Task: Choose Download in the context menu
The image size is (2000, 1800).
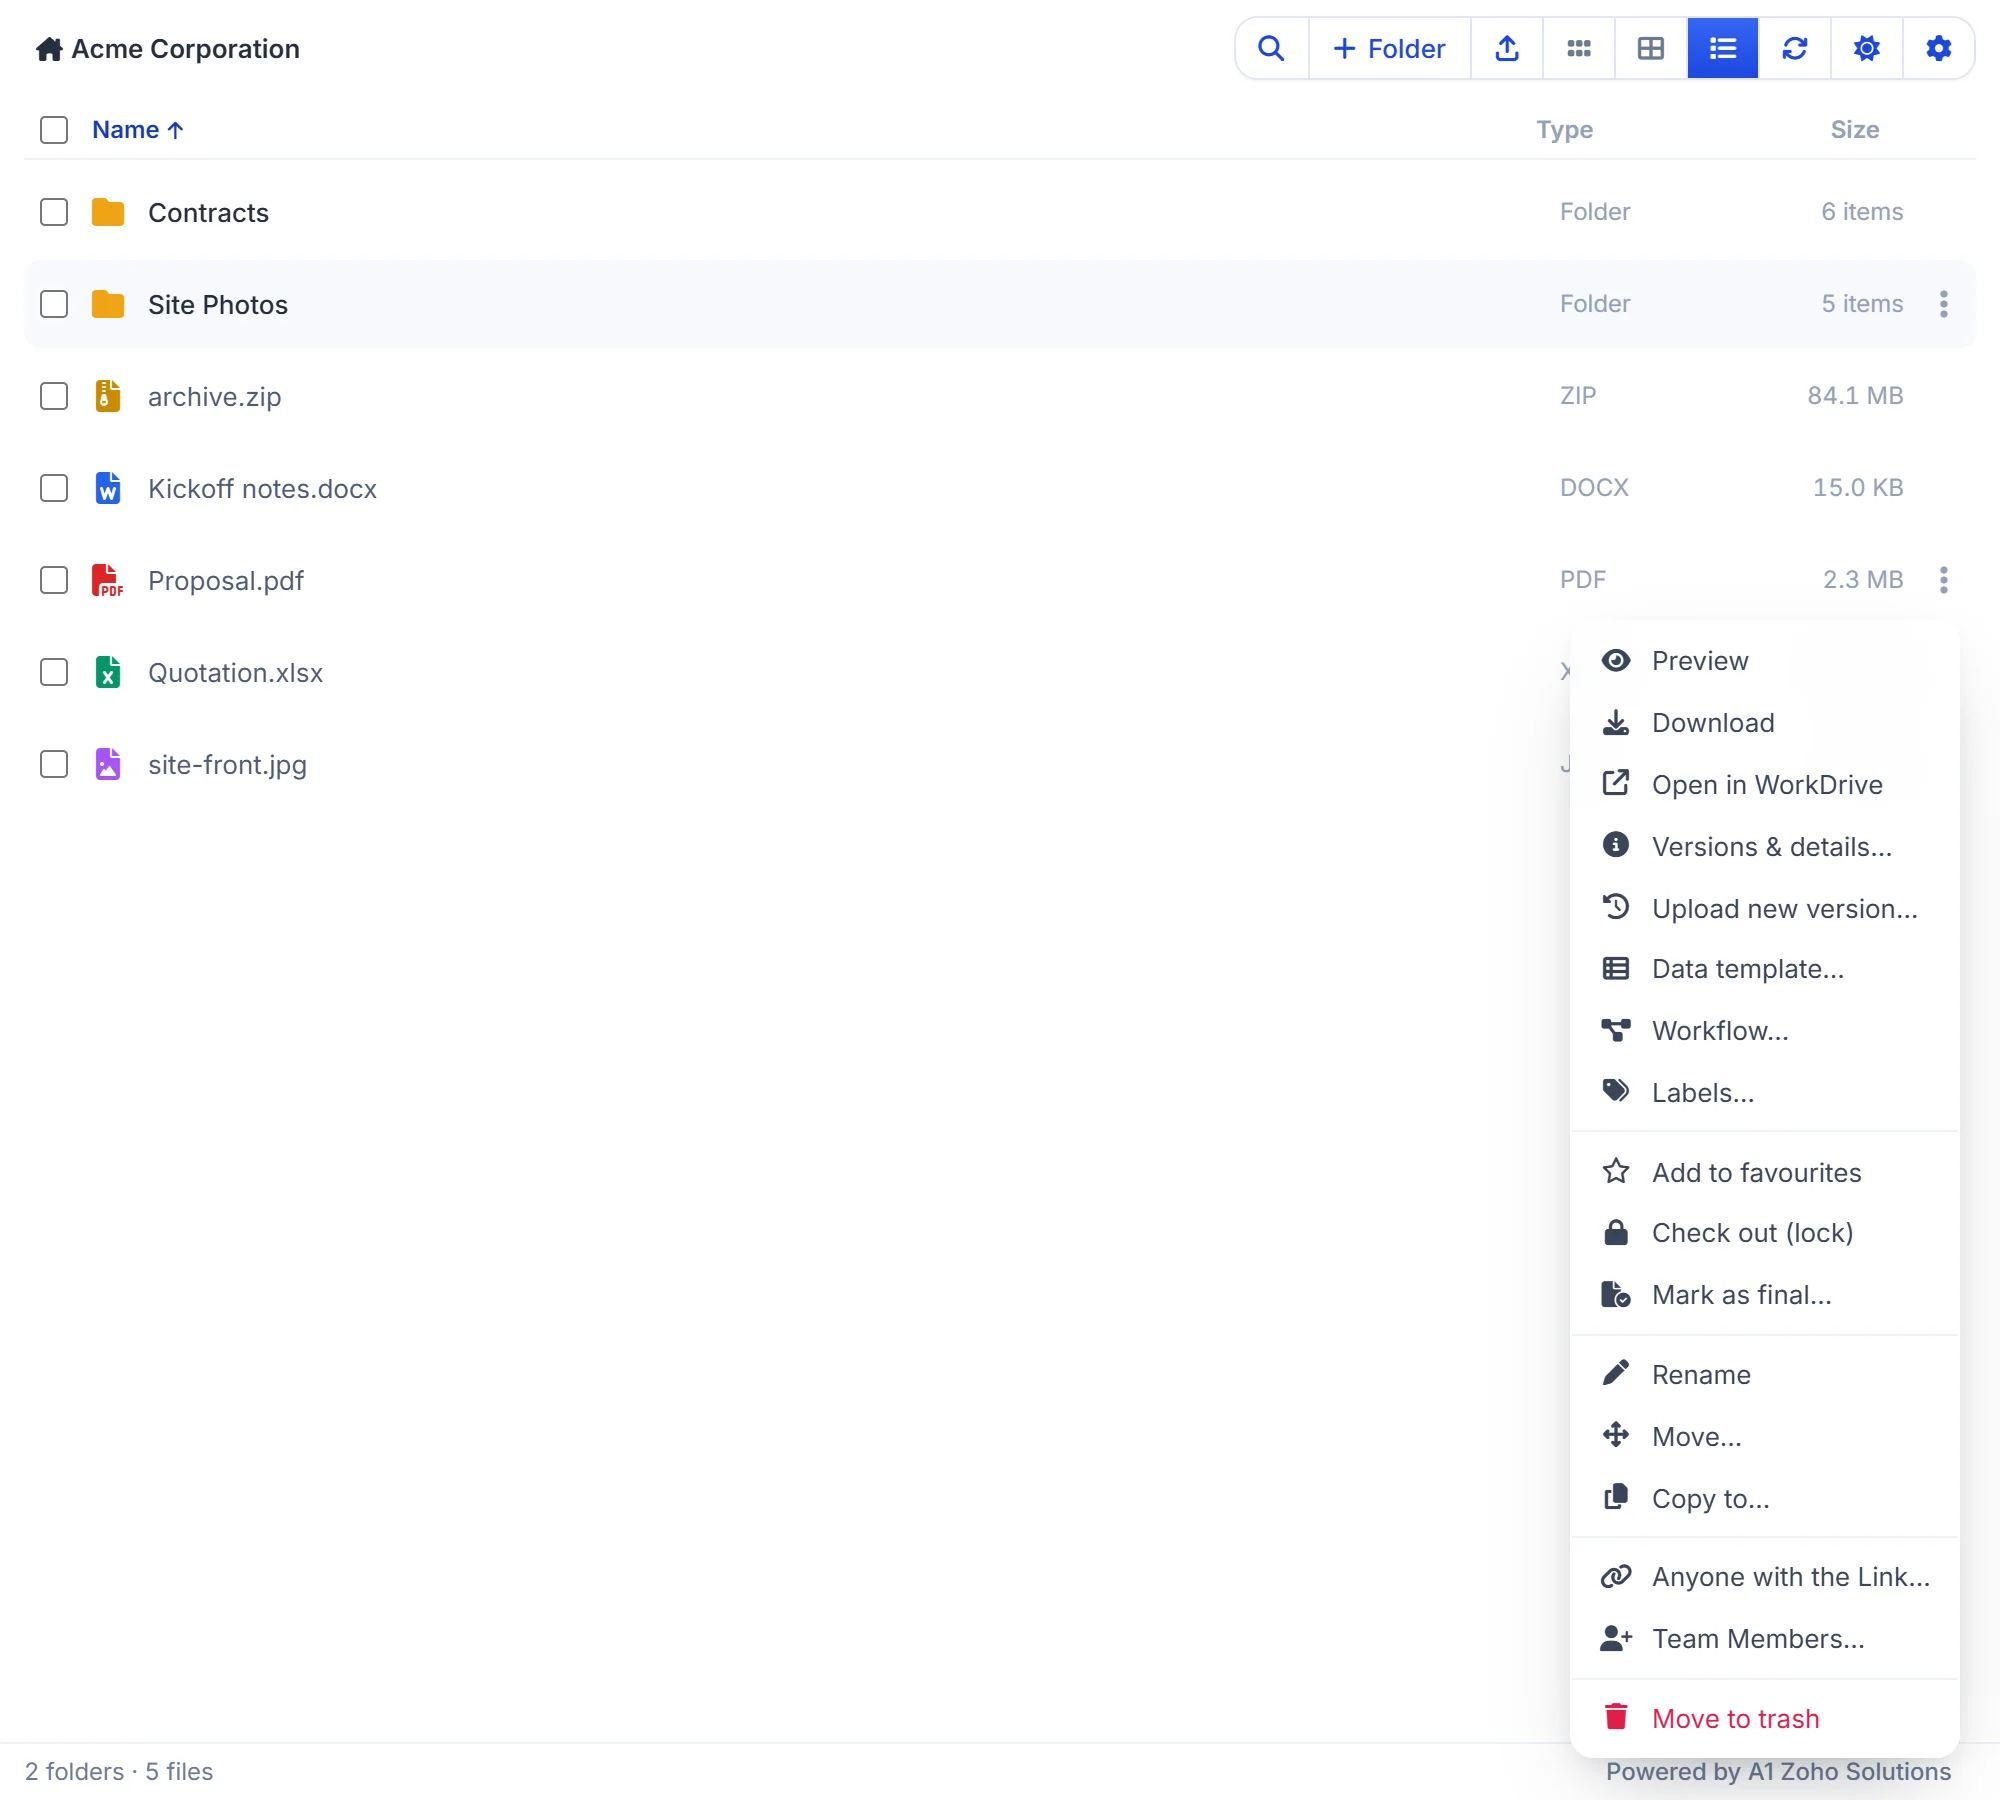Action: click(x=1765, y=723)
